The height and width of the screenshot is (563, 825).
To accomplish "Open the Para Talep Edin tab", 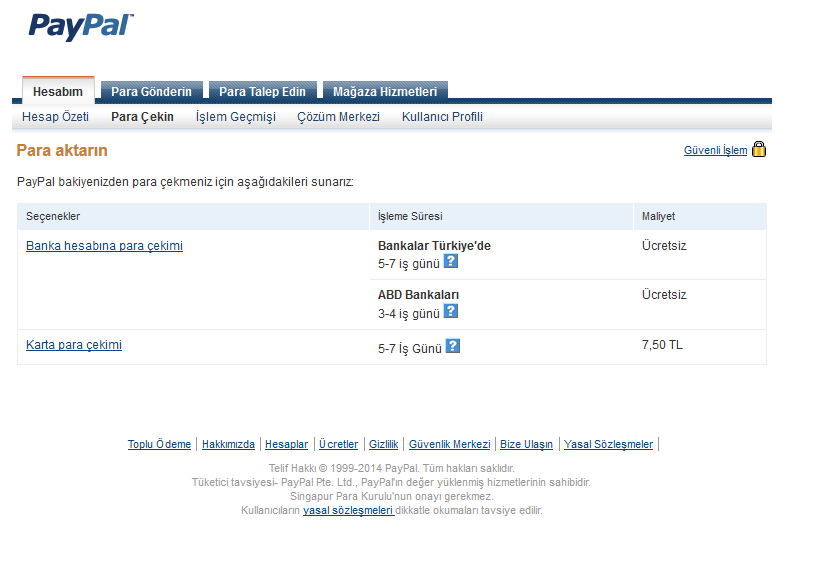I will (x=263, y=91).
